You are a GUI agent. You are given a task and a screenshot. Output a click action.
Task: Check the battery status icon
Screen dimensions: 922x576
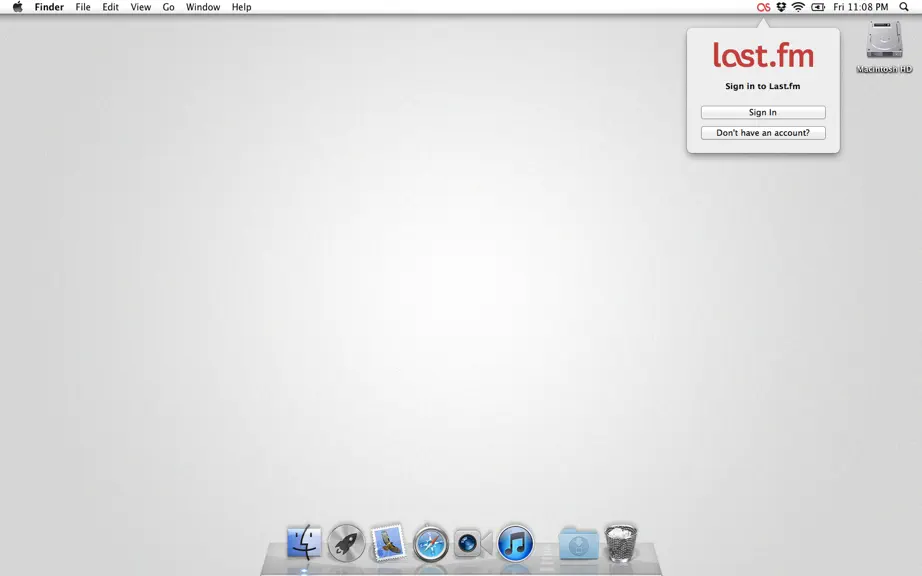click(818, 7)
